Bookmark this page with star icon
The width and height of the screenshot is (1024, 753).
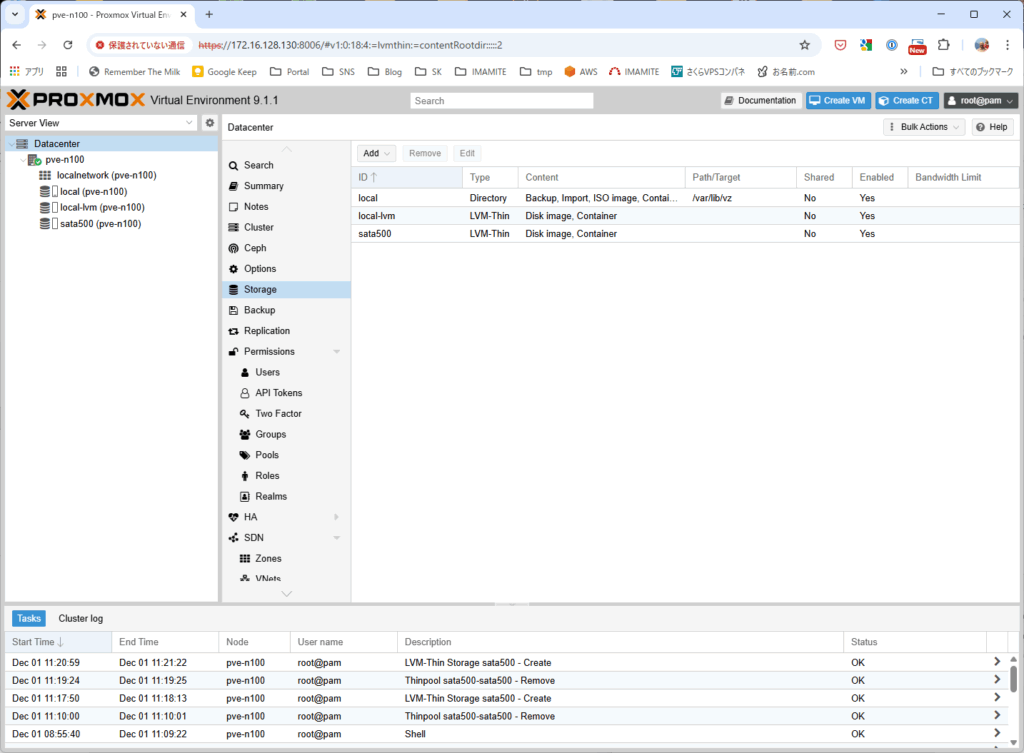click(804, 45)
